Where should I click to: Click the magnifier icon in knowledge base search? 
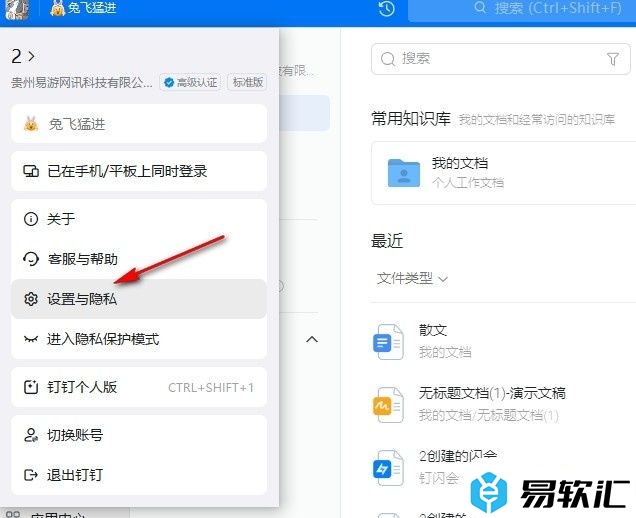click(x=388, y=59)
